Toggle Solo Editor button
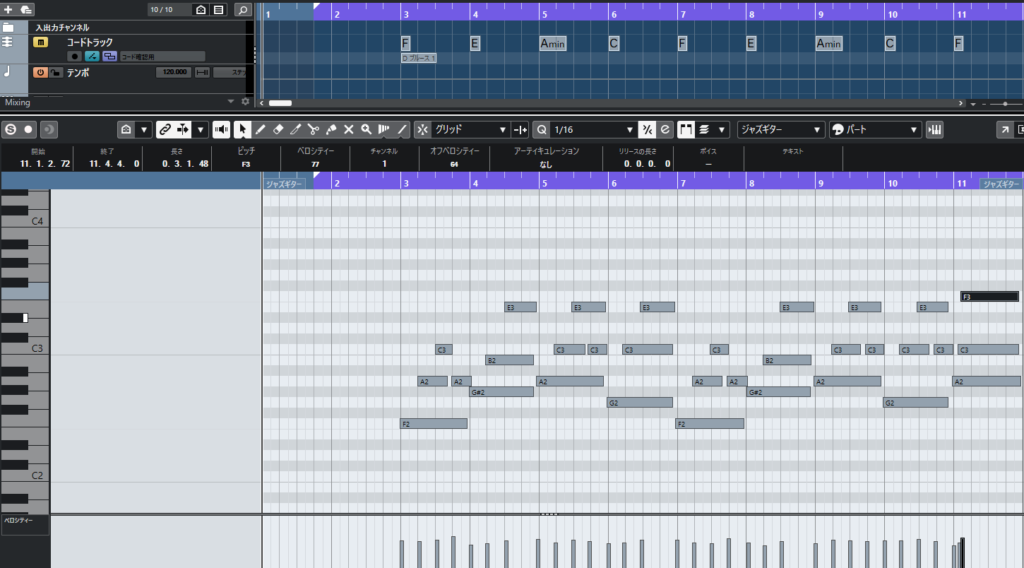 [9, 130]
